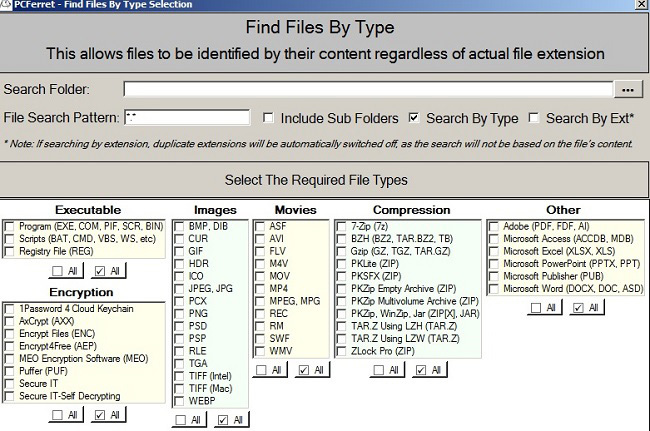Click the File Search Pattern input
650x431 pixels.
pyautogui.click(x=187, y=118)
